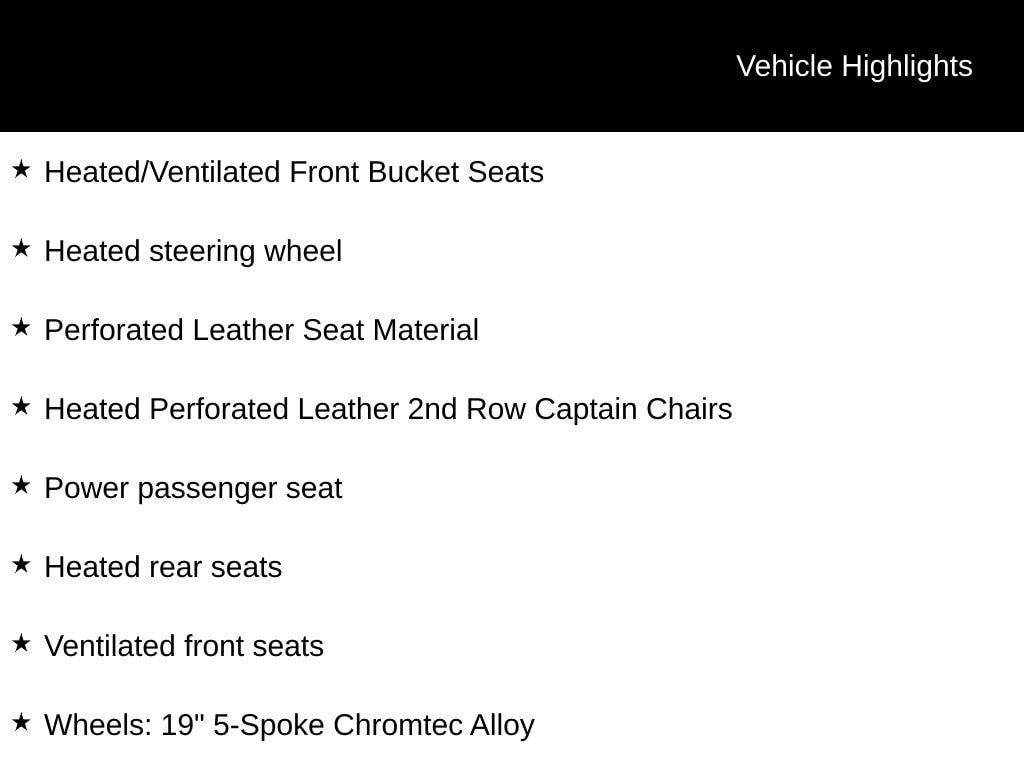Click the Ventilated front seats text
The width and height of the screenshot is (1024, 768).
click(184, 647)
